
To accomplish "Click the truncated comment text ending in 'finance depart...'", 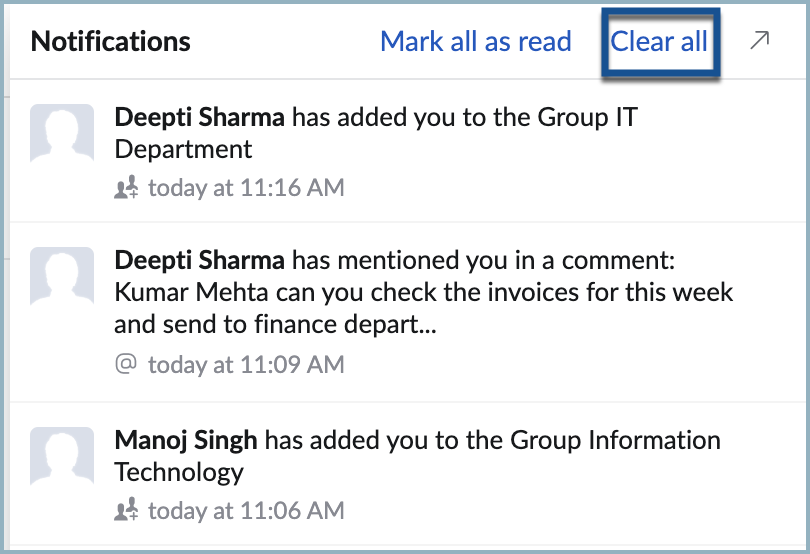I will [424, 309].
